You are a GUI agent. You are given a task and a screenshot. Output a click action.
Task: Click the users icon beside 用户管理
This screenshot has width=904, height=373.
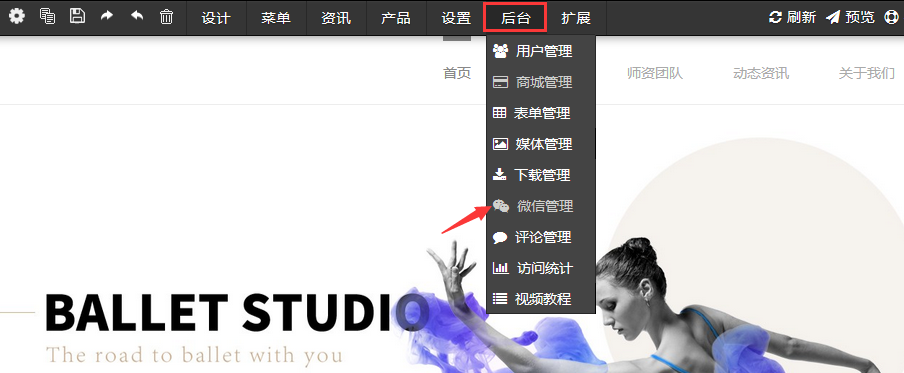[500, 51]
